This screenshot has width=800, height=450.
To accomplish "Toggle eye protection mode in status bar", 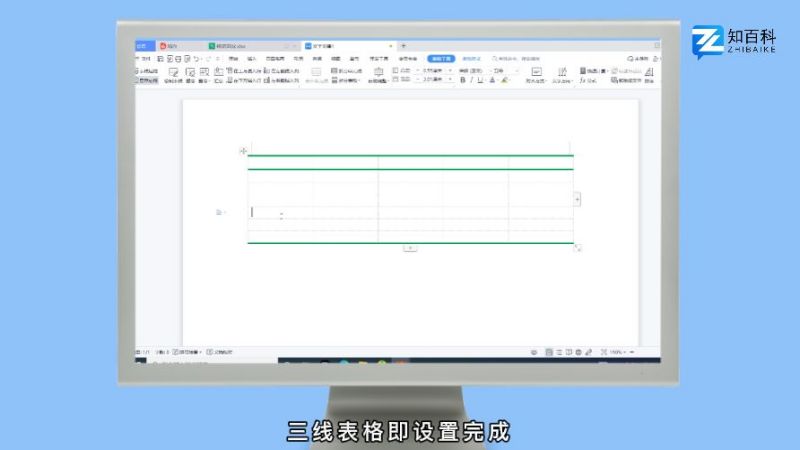I will [534, 352].
